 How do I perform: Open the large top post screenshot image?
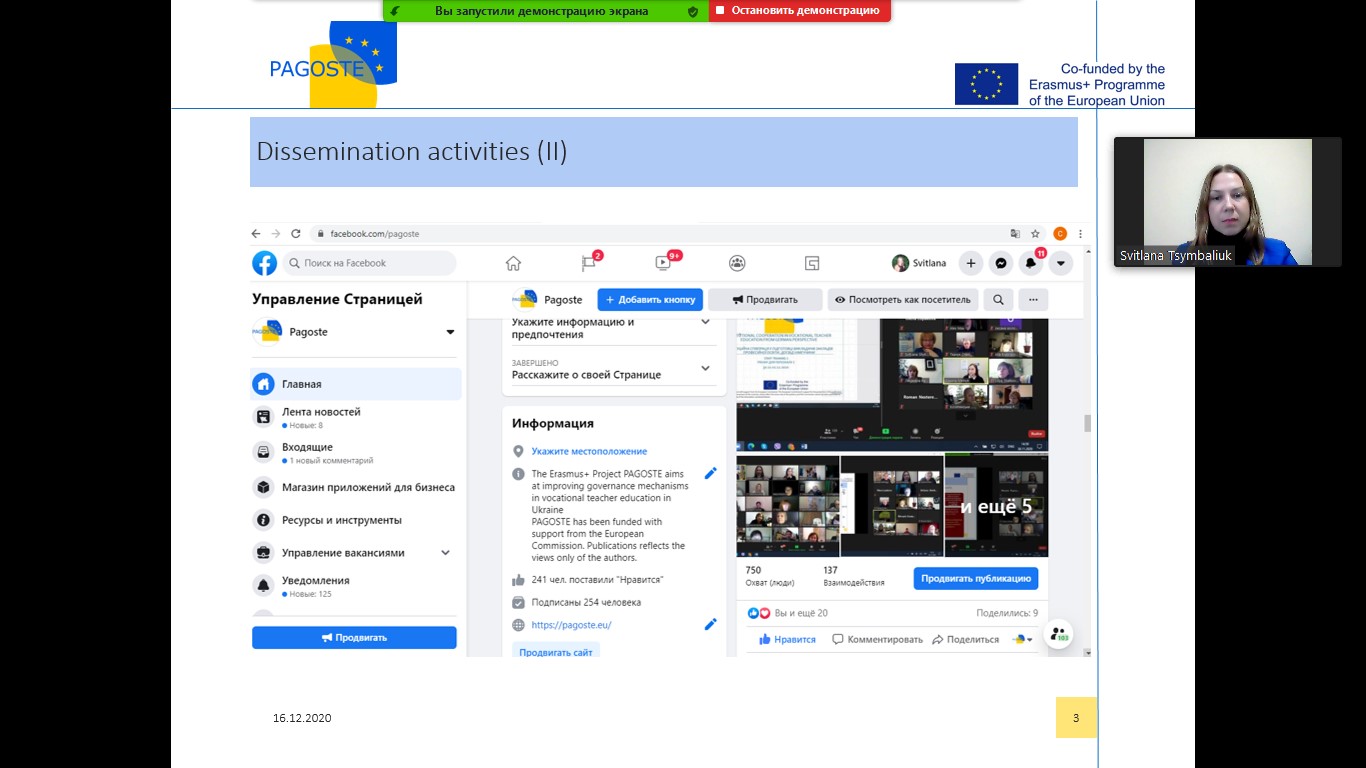[892, 385]
